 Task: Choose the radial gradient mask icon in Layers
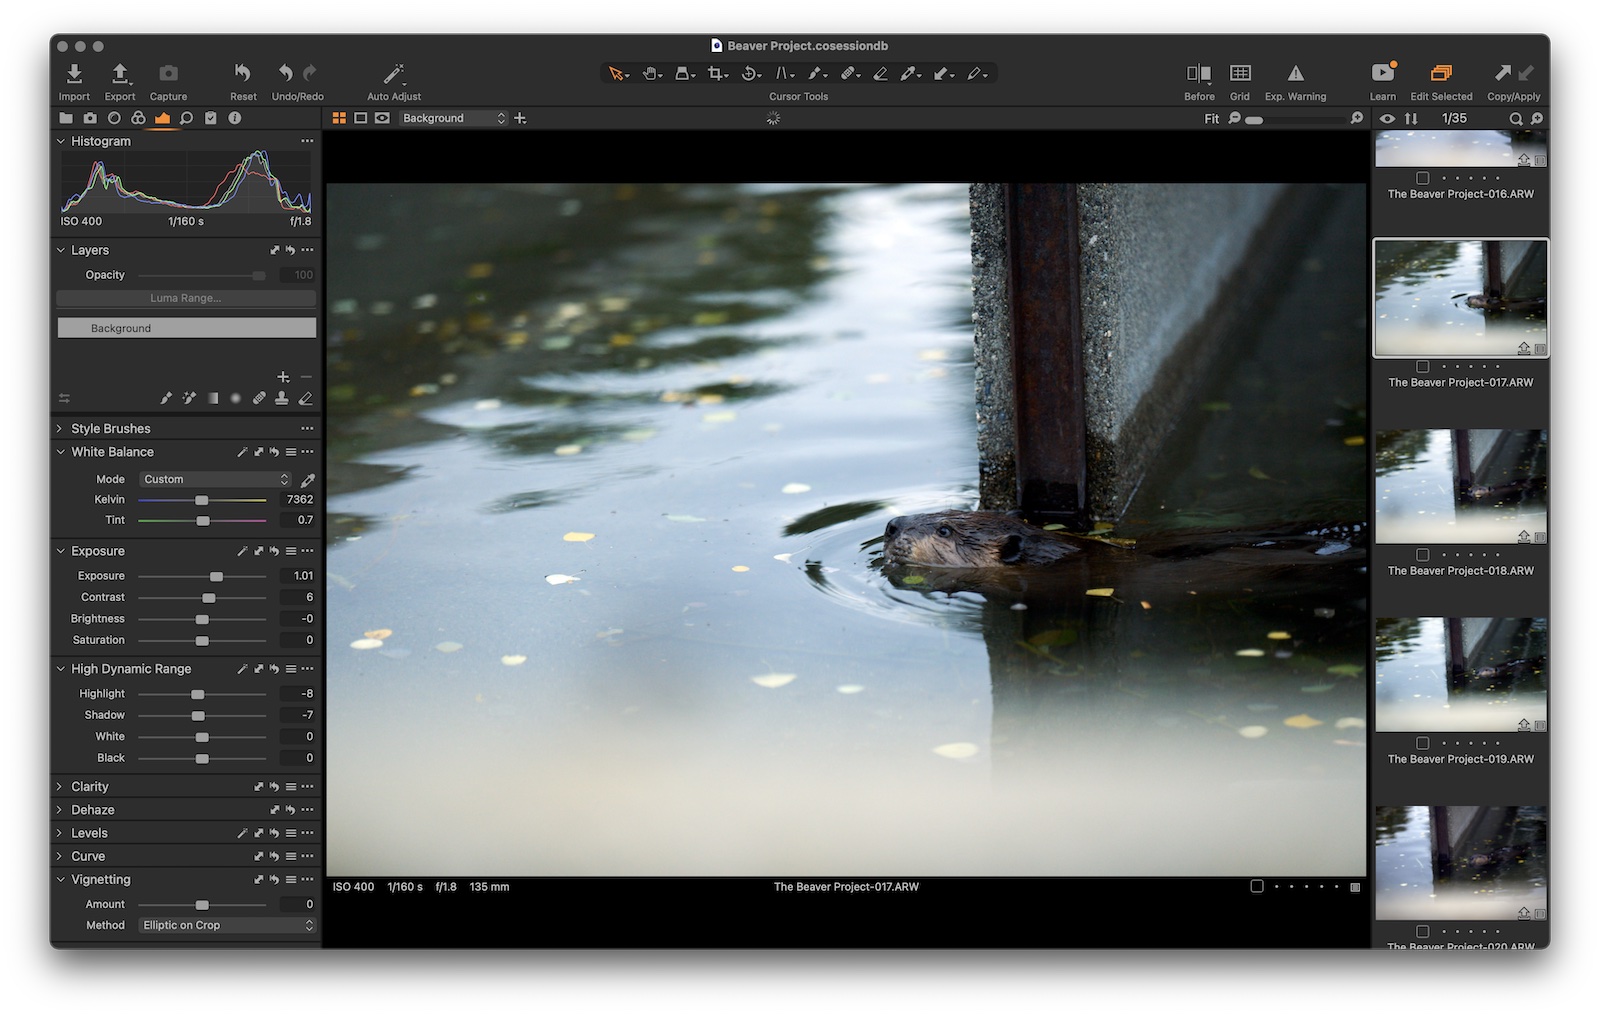[x=236, y=398]
